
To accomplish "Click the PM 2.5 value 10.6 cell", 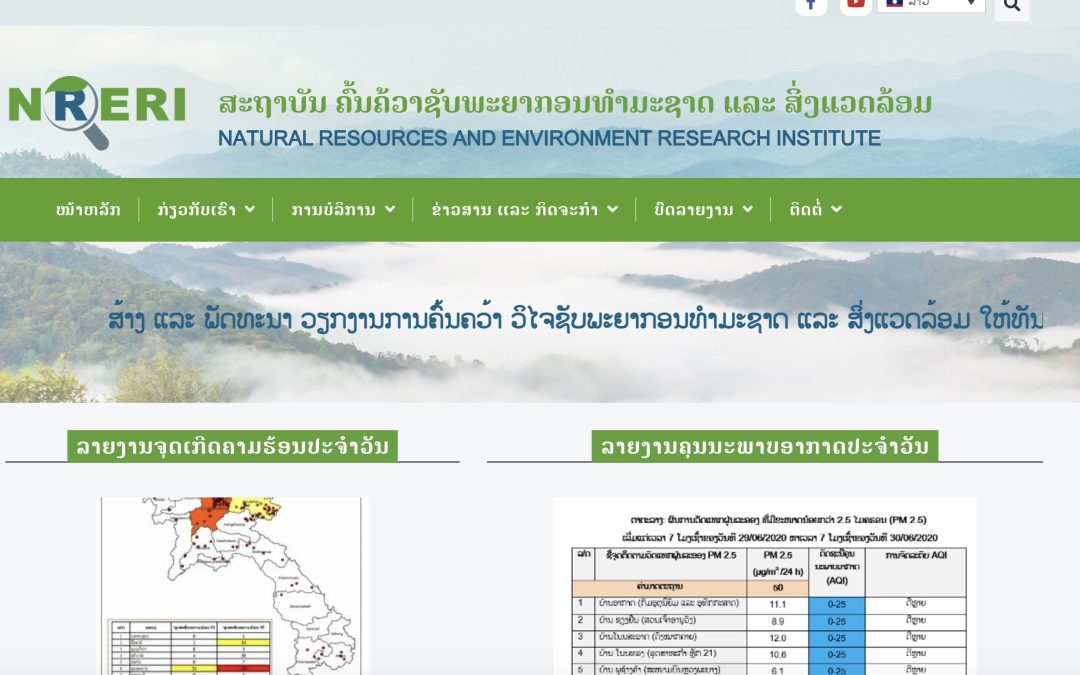I will tap(778, 654).
